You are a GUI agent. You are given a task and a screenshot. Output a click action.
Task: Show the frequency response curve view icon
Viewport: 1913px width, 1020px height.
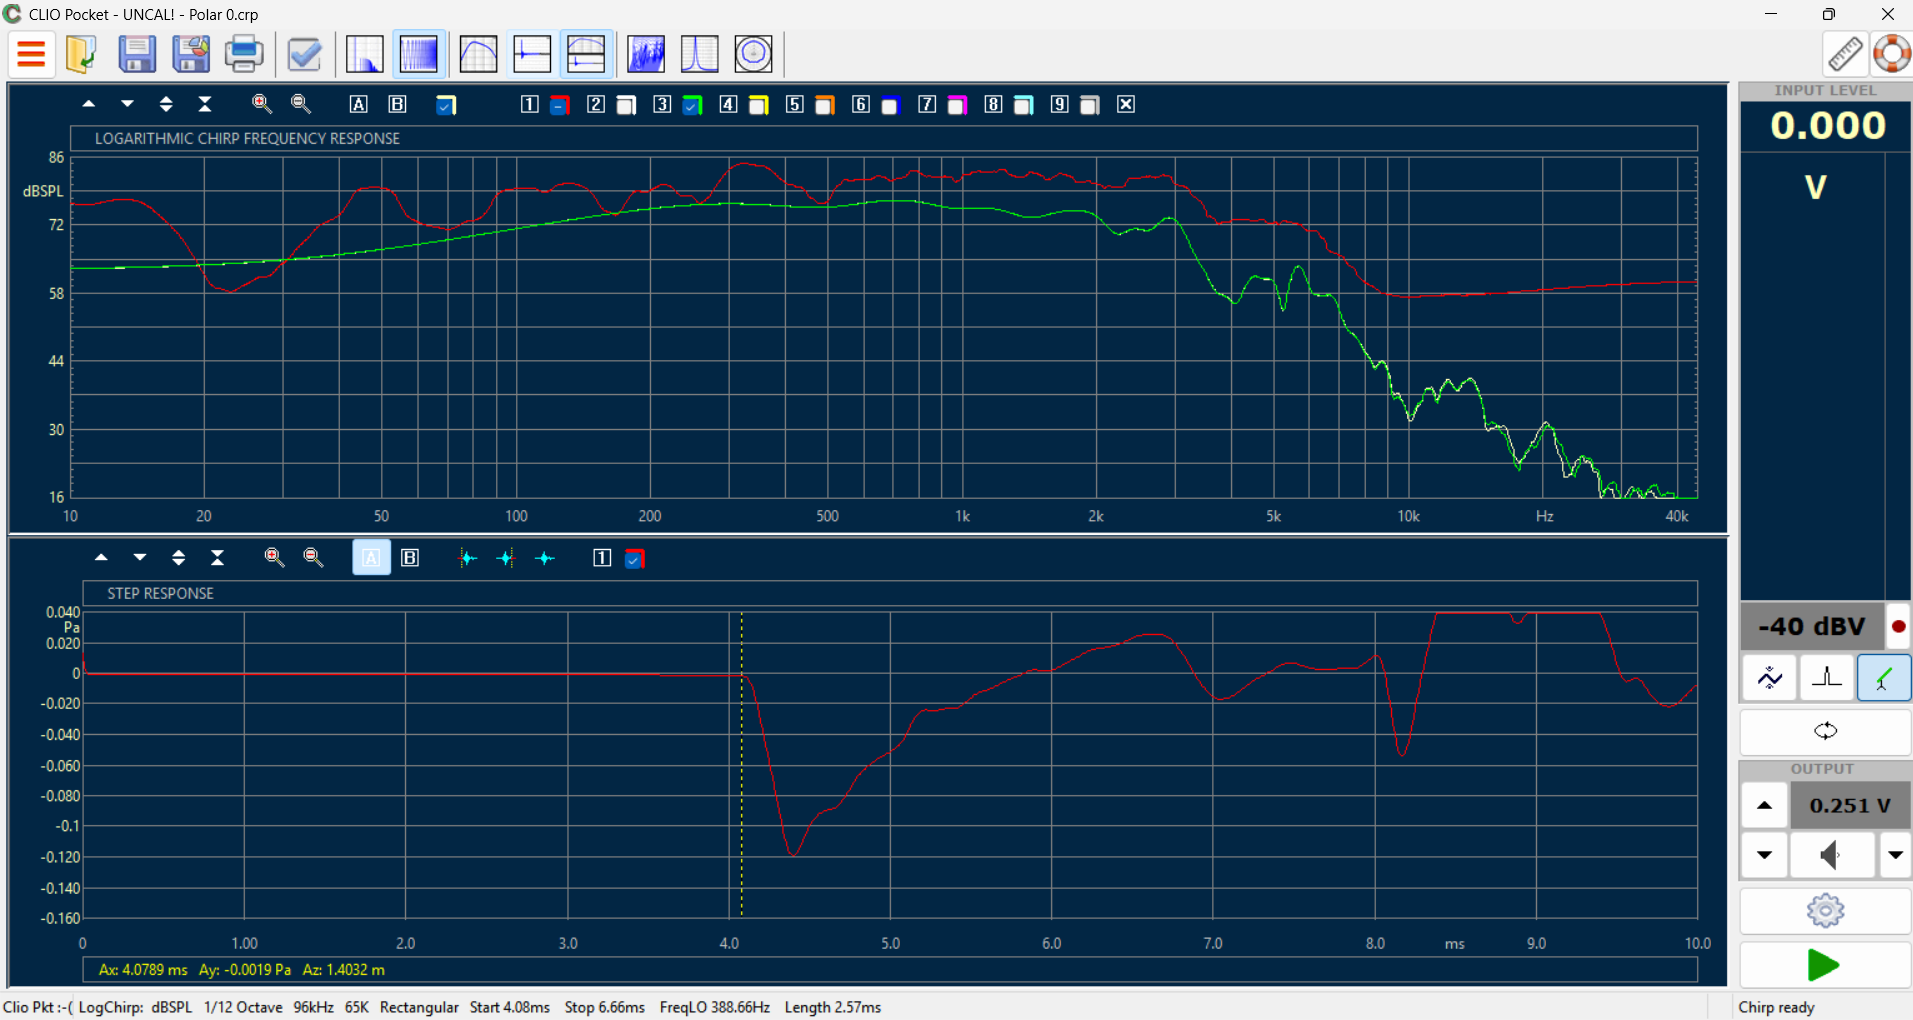478,54
